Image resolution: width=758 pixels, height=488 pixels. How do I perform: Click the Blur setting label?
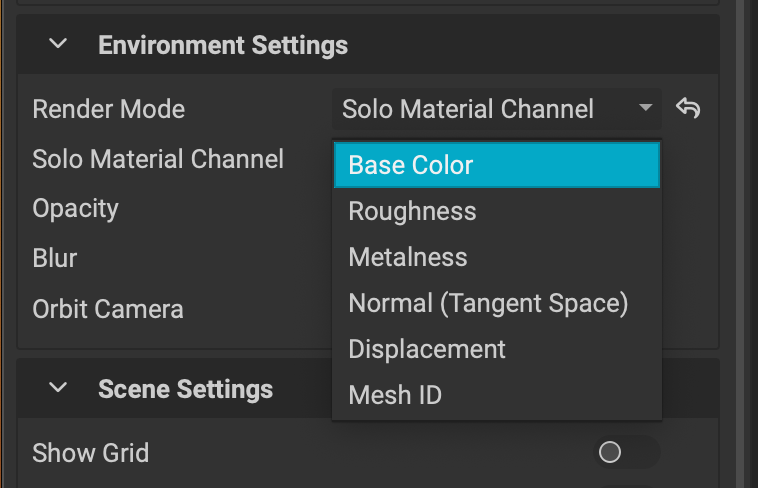point(54,258)
